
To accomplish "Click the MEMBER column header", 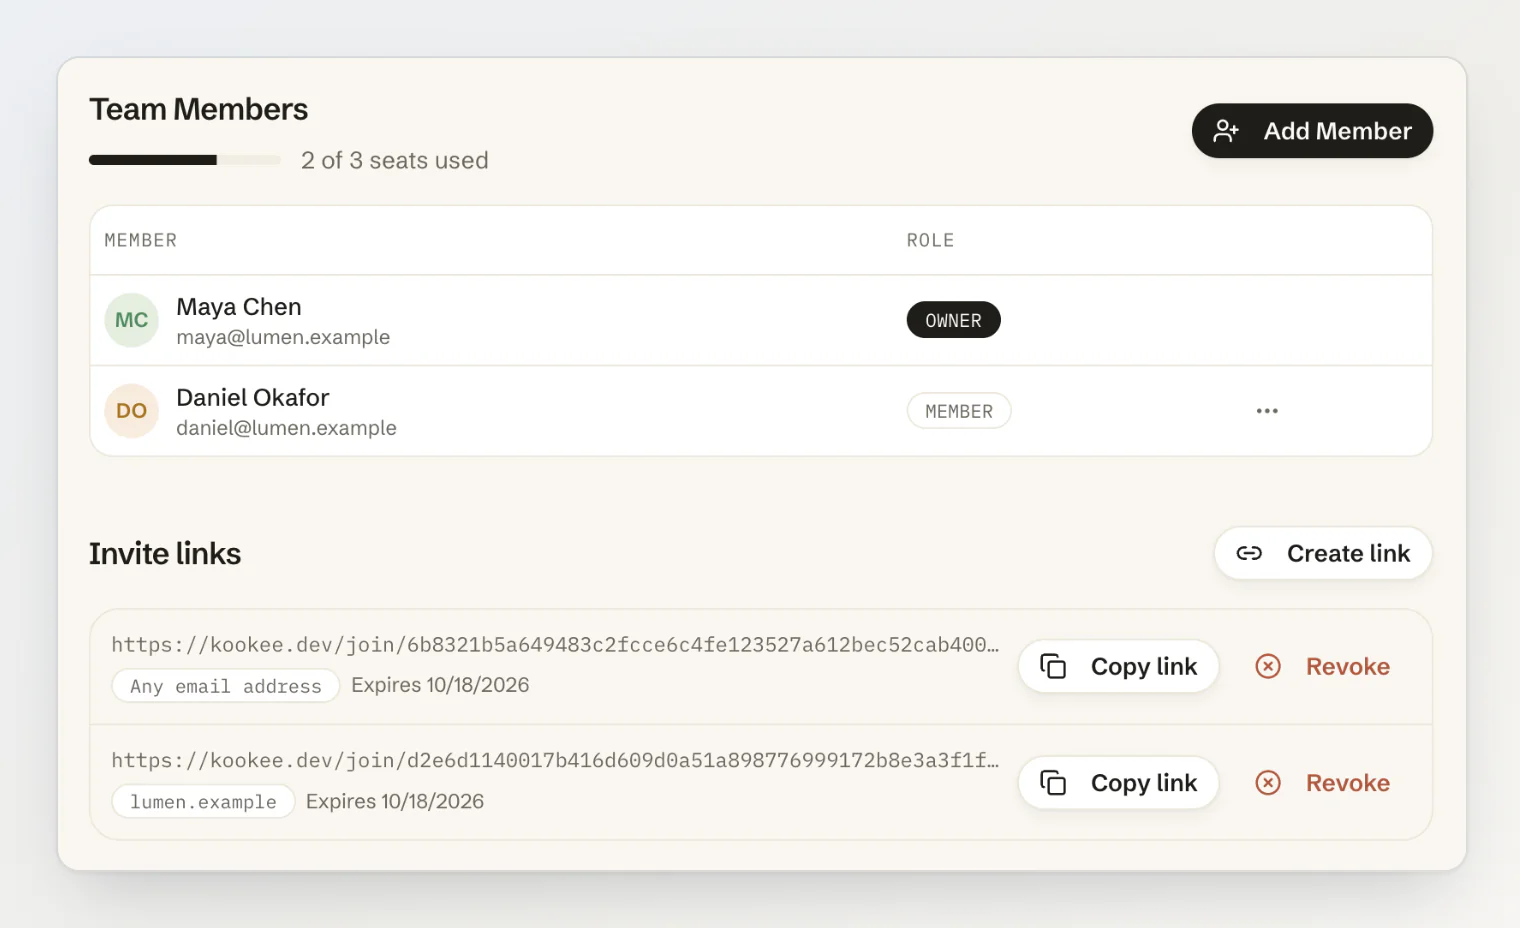I will tap(141, 240).
